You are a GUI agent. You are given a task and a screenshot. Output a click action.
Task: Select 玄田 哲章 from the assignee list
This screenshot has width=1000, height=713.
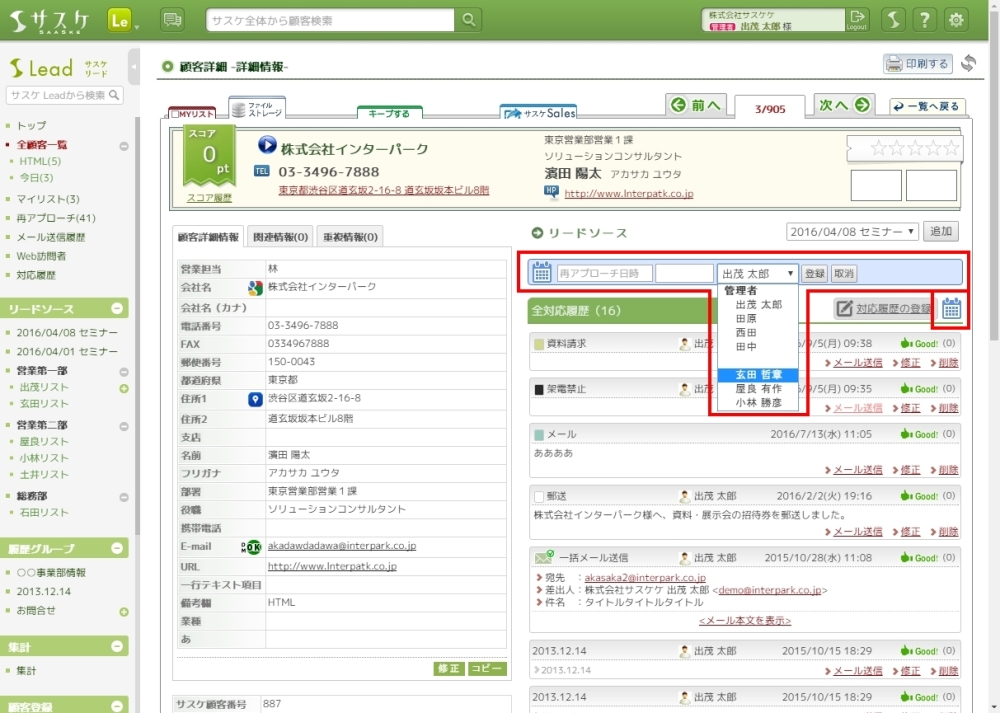tap(759, 375)
